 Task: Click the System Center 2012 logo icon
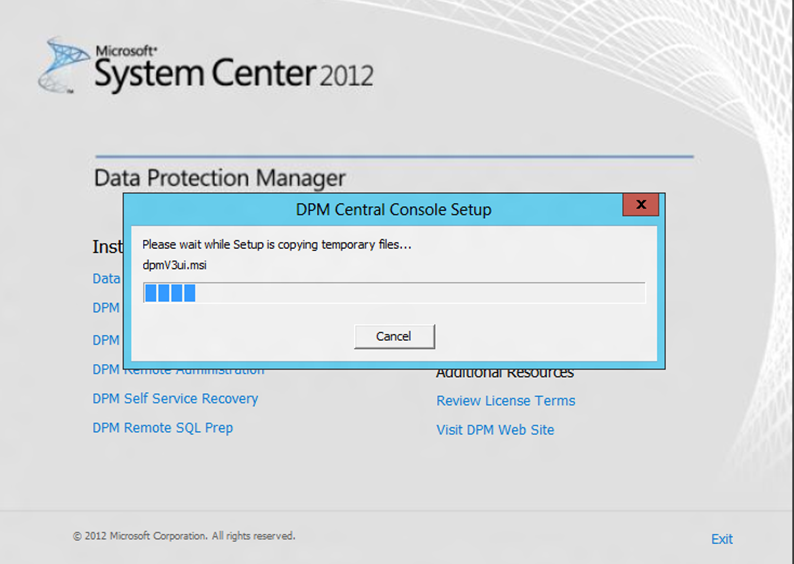[63, 65]
